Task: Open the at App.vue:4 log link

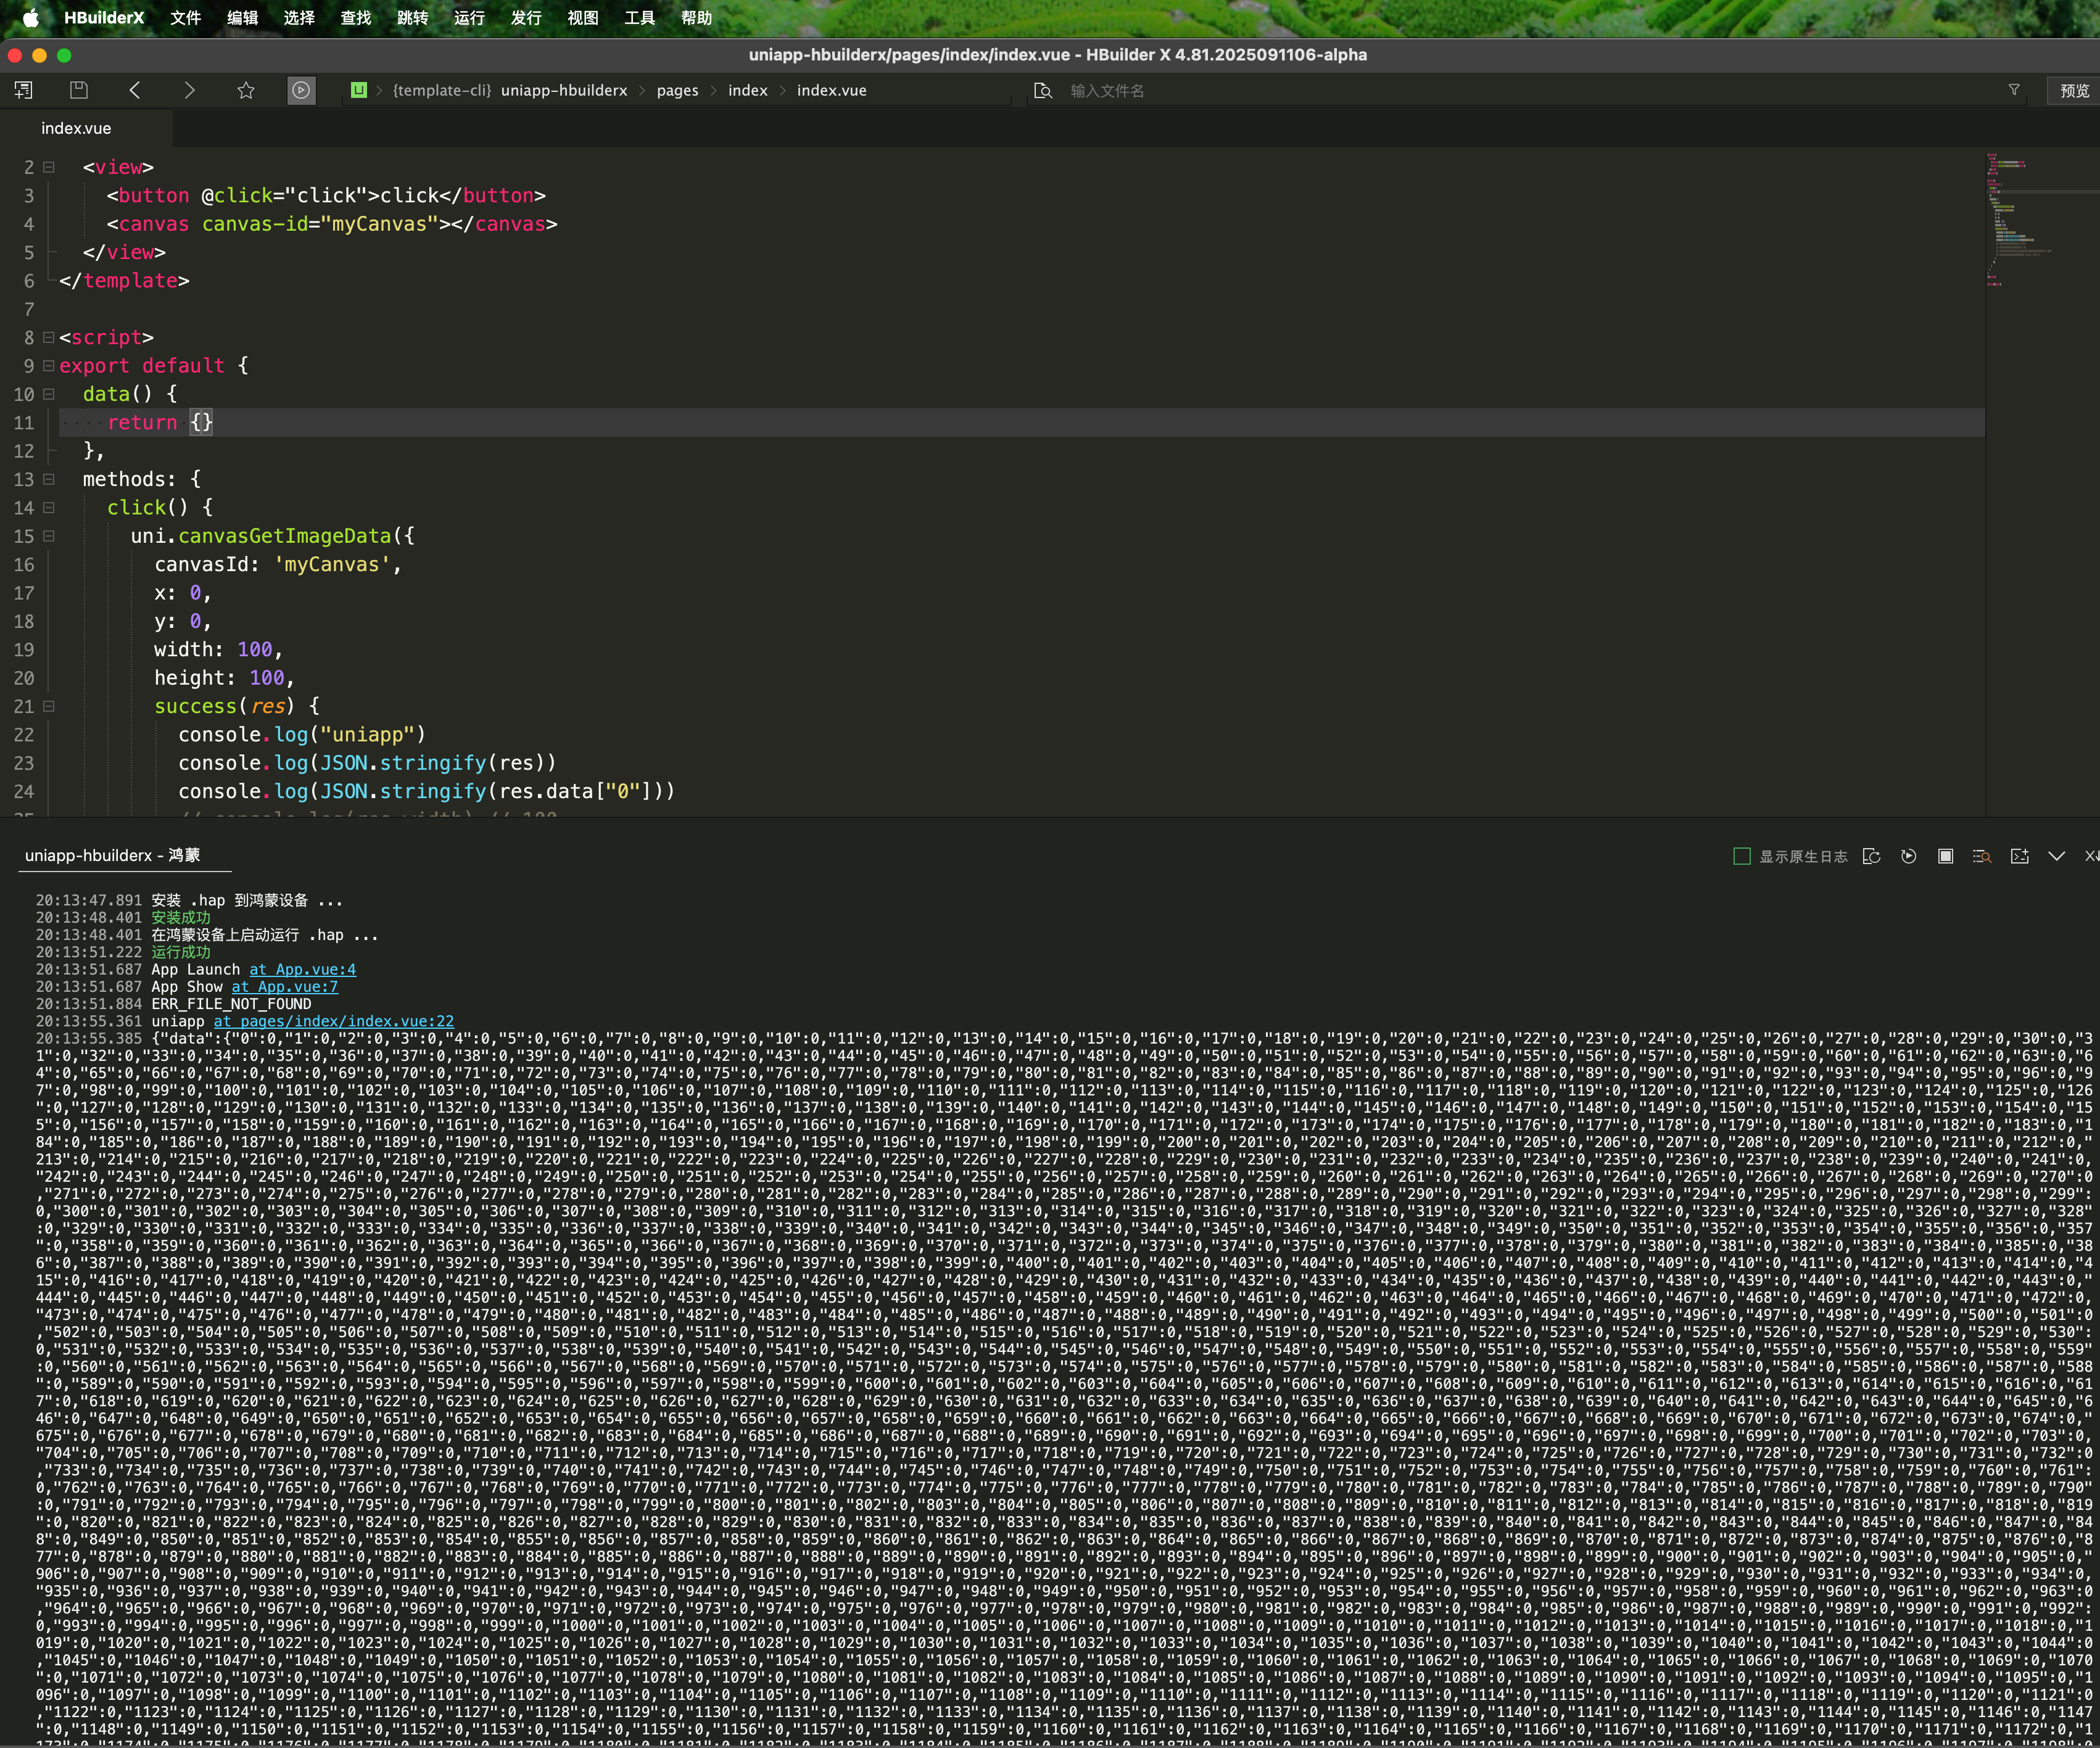Action: point(302,969)
